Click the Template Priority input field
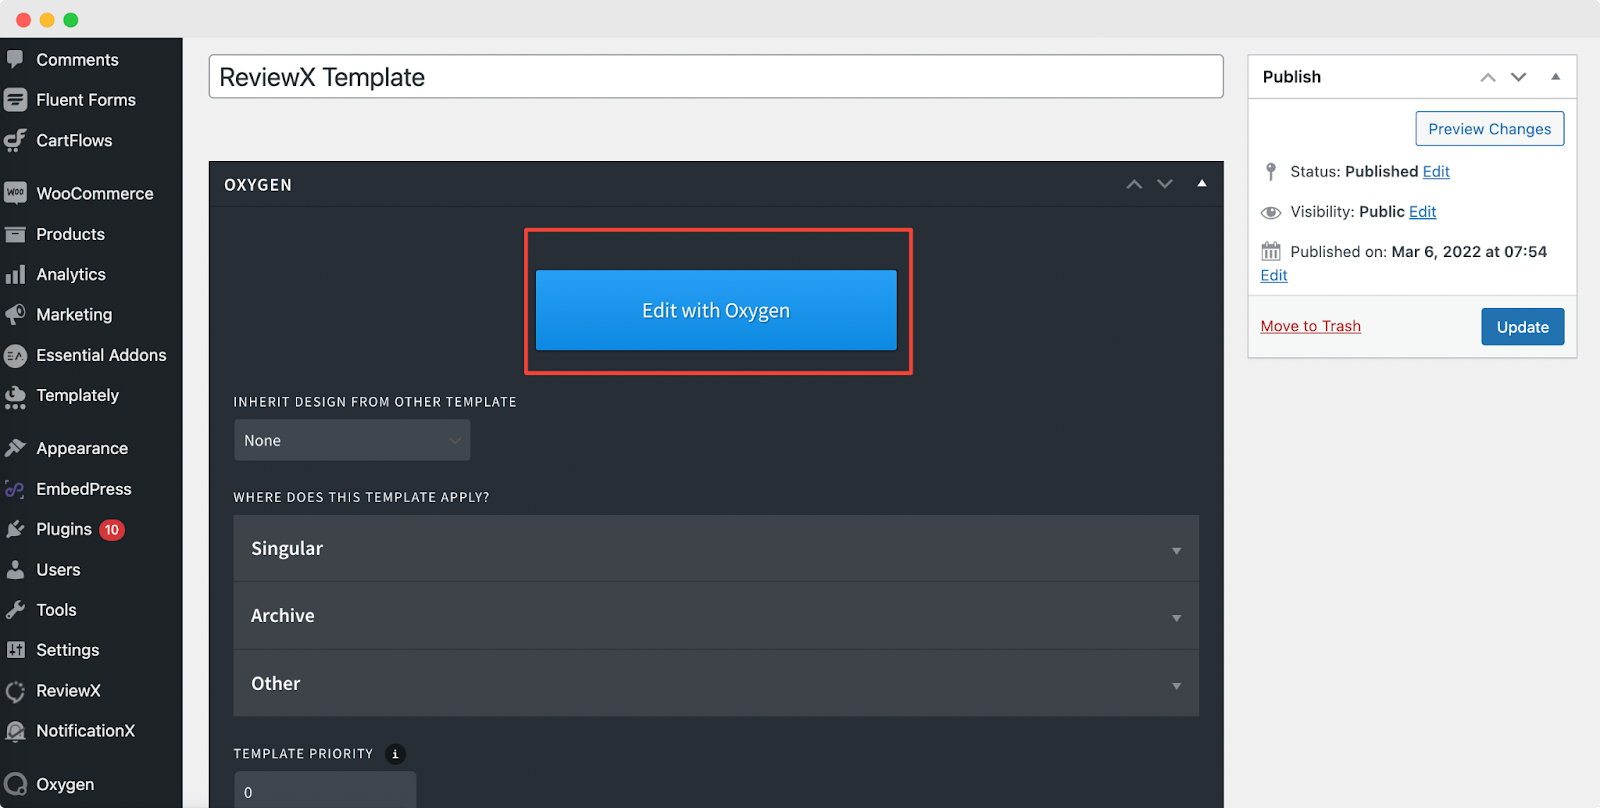This screenshot has width=1600, height=808. tap(325, 790)
